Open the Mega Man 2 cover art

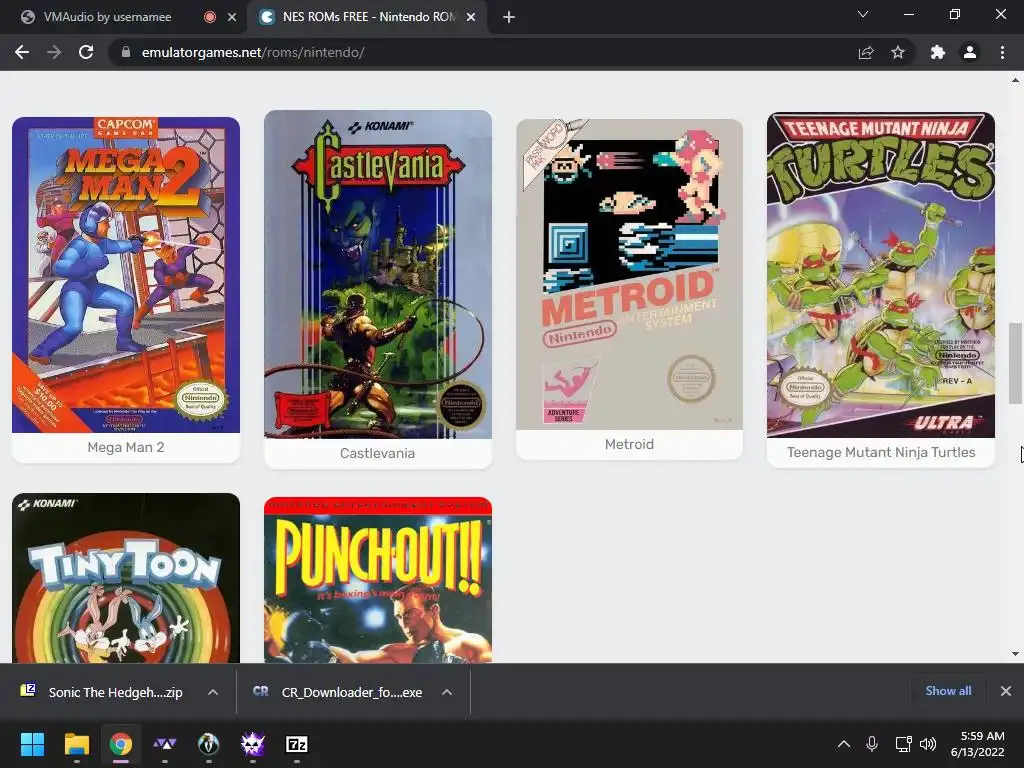126,275
